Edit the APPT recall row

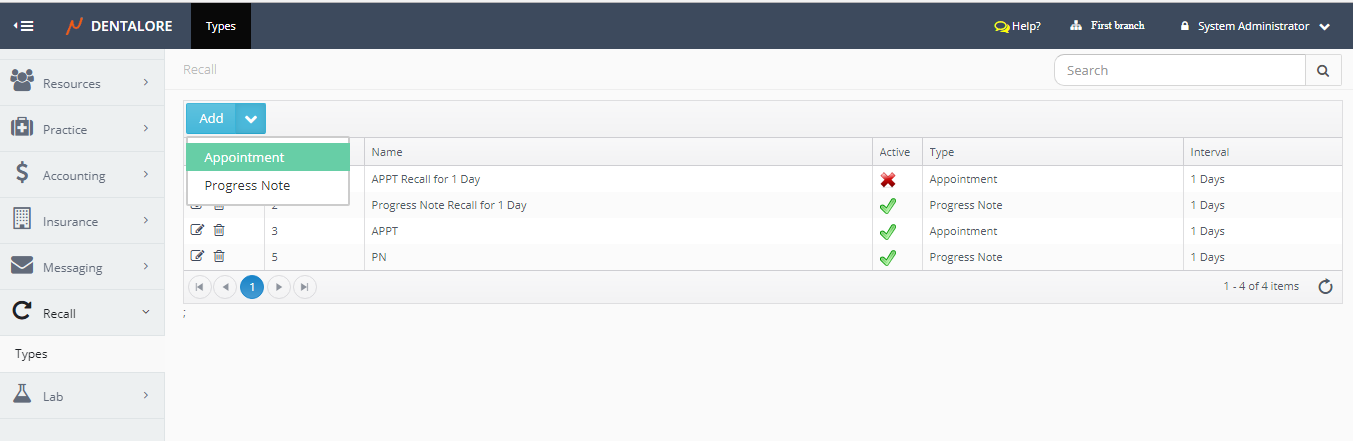tap(197, 231)
